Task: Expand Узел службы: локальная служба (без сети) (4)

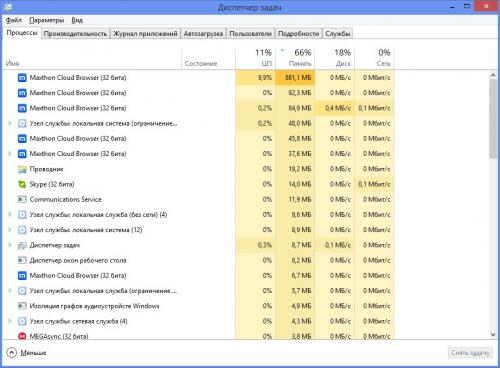Action: pyautogui.click(x=10, y=215)
